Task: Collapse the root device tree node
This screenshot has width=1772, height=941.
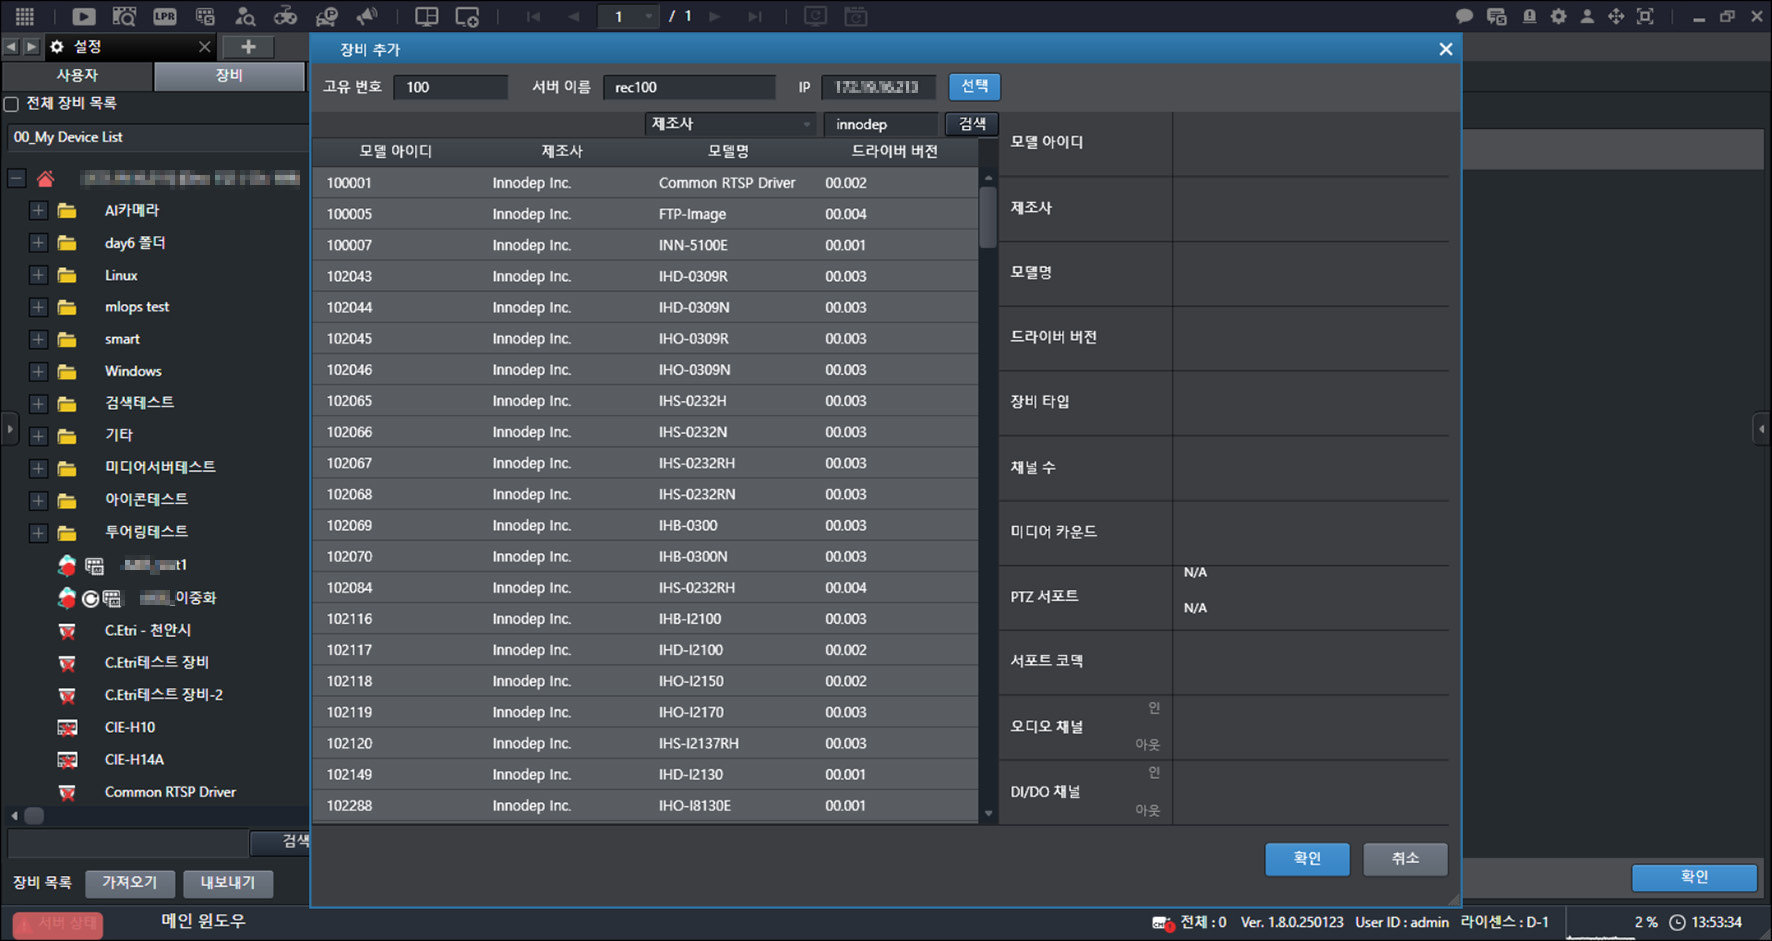Action: point(16,179)
